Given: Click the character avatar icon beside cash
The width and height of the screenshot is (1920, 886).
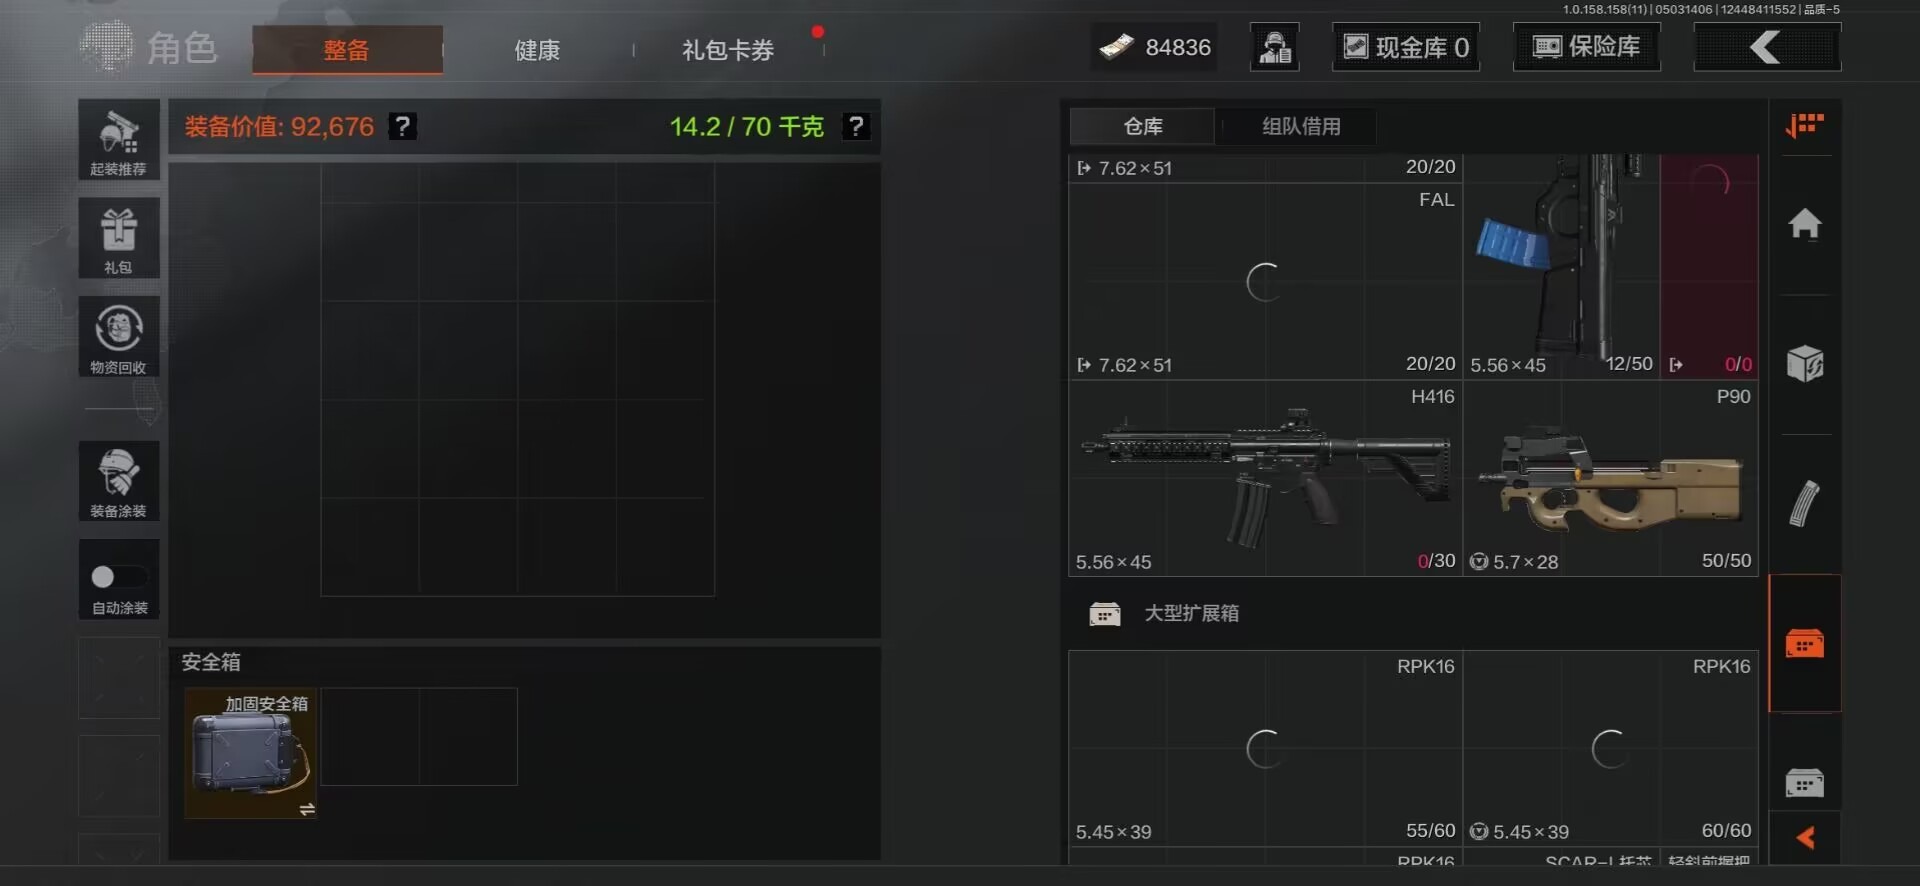Looking at the screenshot, I should coord(1275,47).
